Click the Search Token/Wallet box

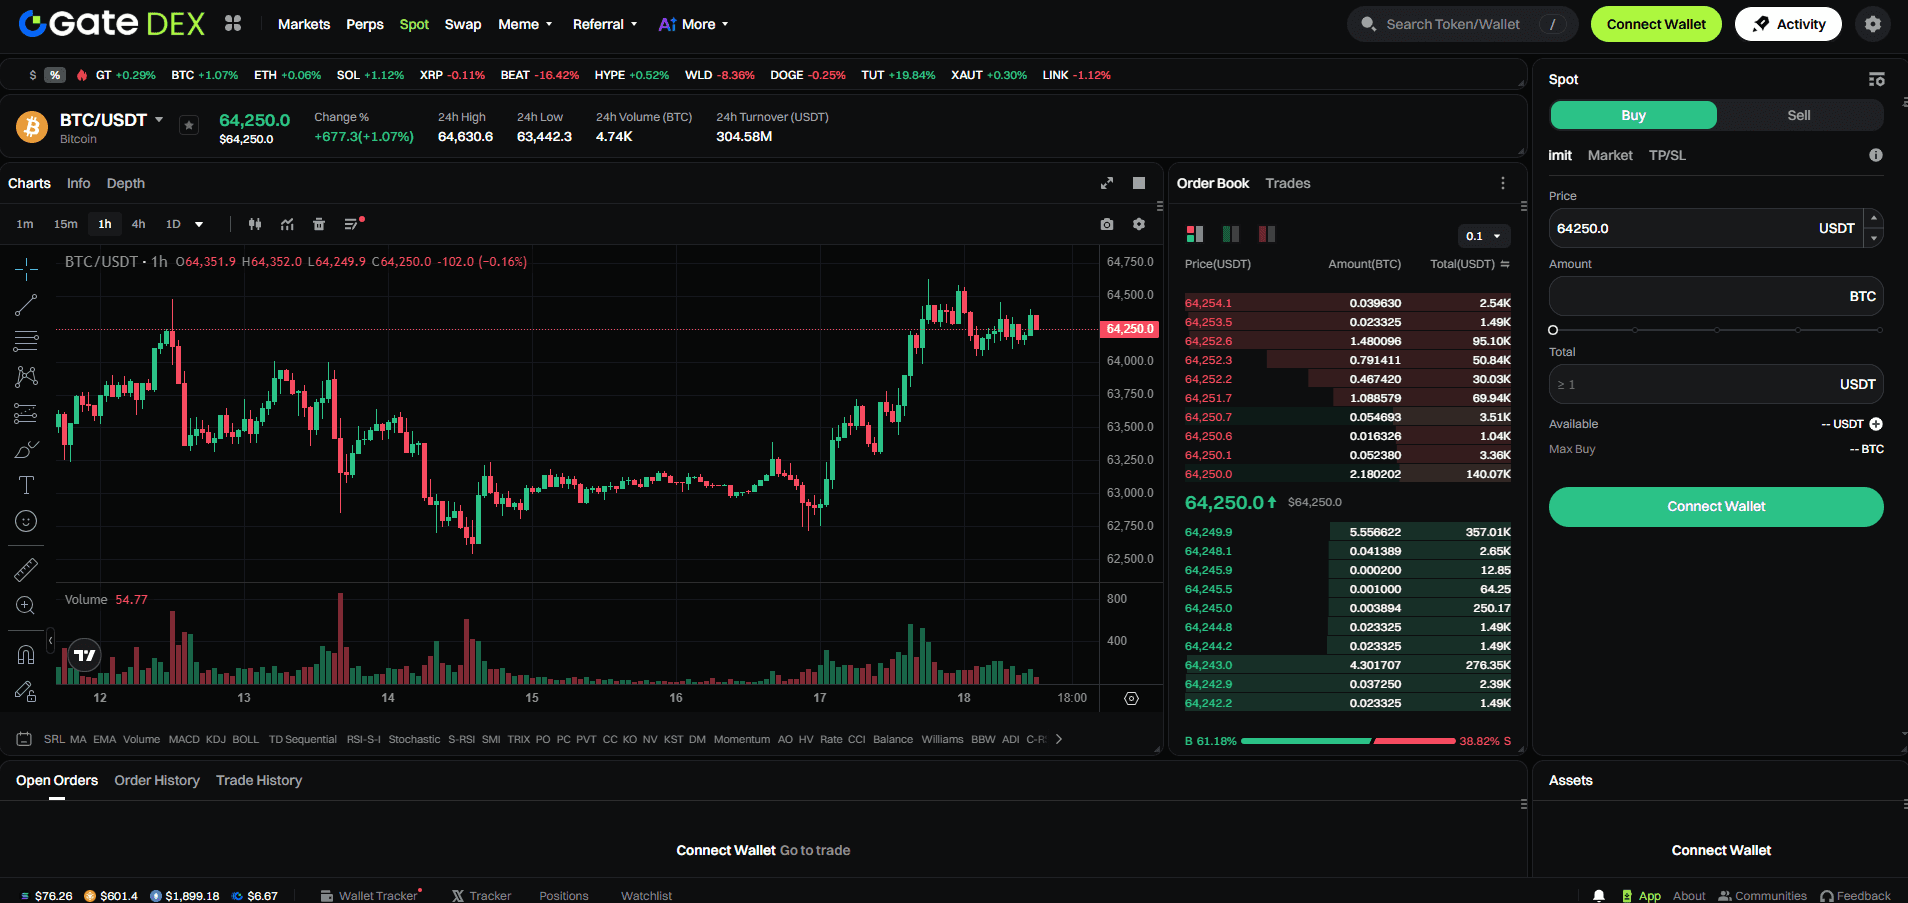coord(1462,24)
